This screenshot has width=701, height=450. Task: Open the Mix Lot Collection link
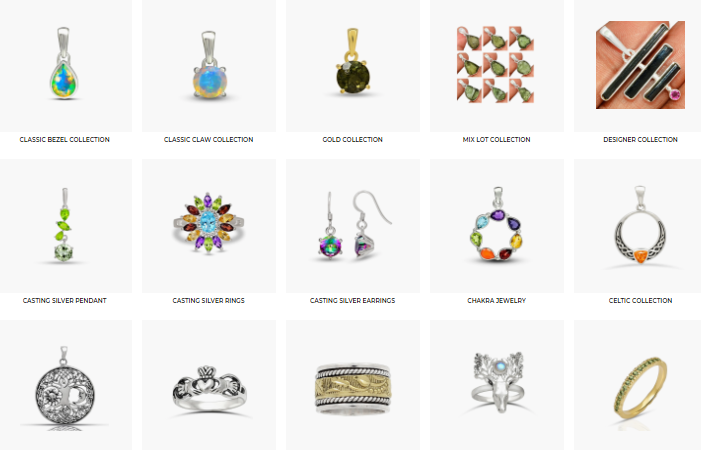(496, 139)
